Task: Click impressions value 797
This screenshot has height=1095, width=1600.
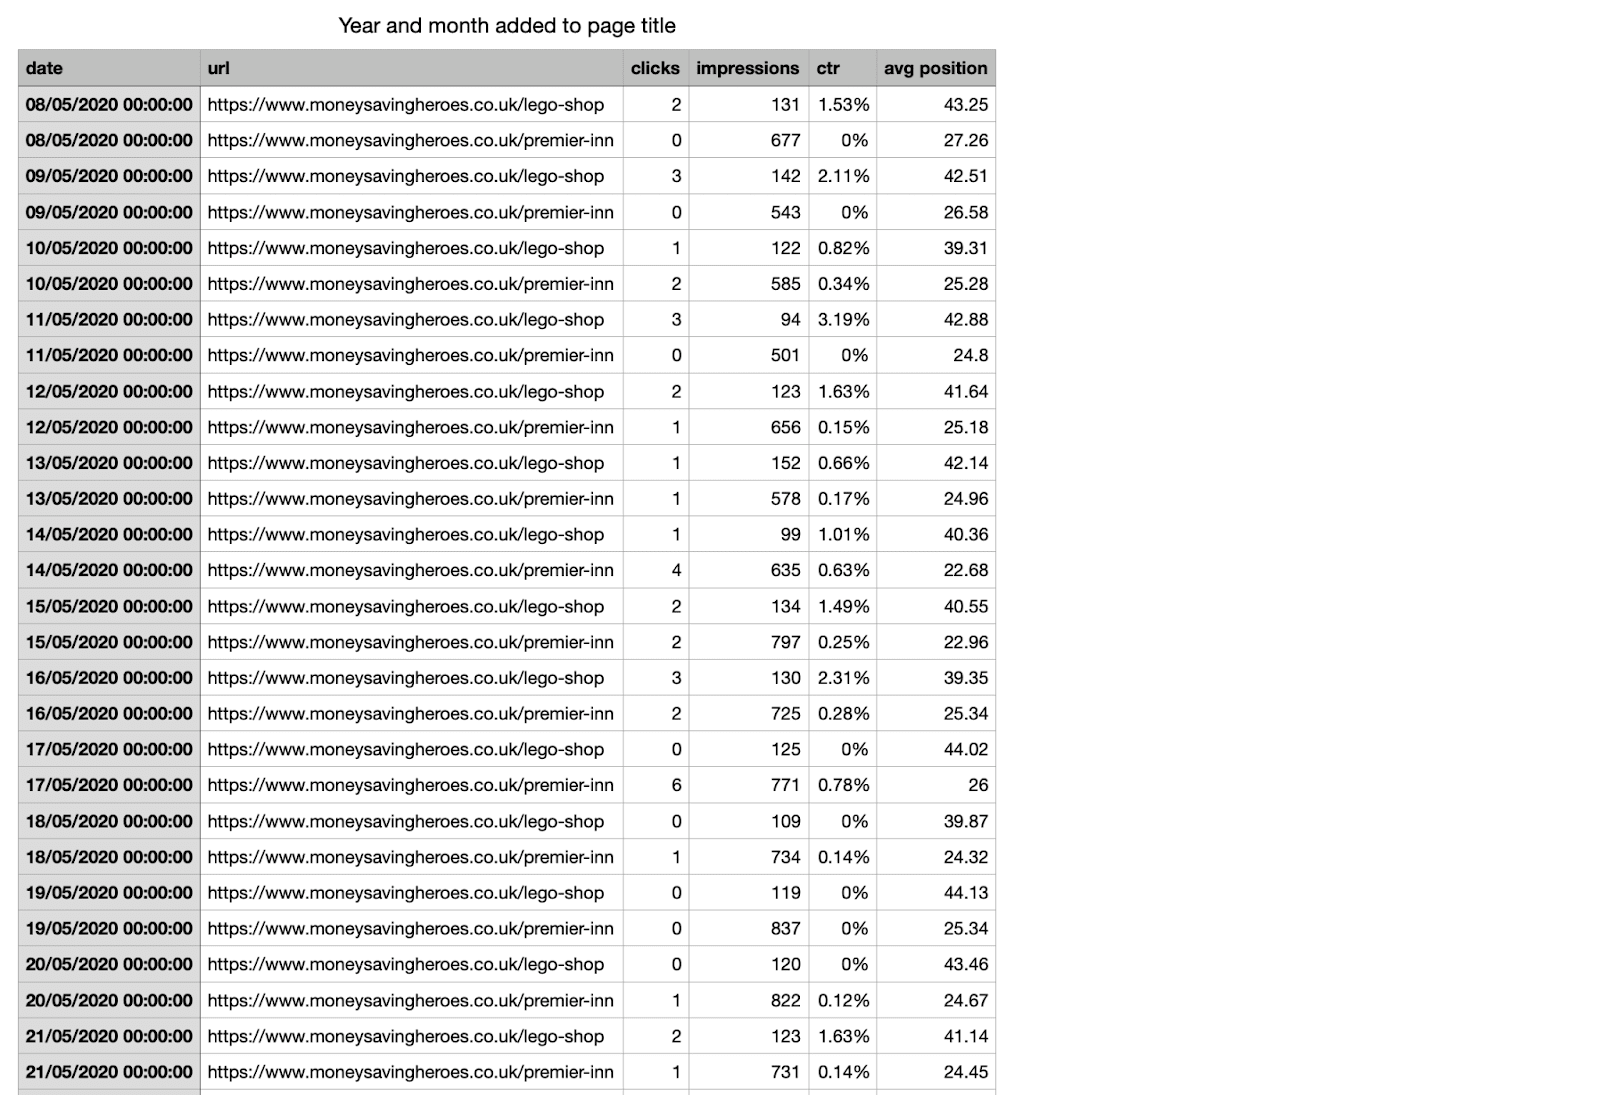Action: [x=785, y=642]
